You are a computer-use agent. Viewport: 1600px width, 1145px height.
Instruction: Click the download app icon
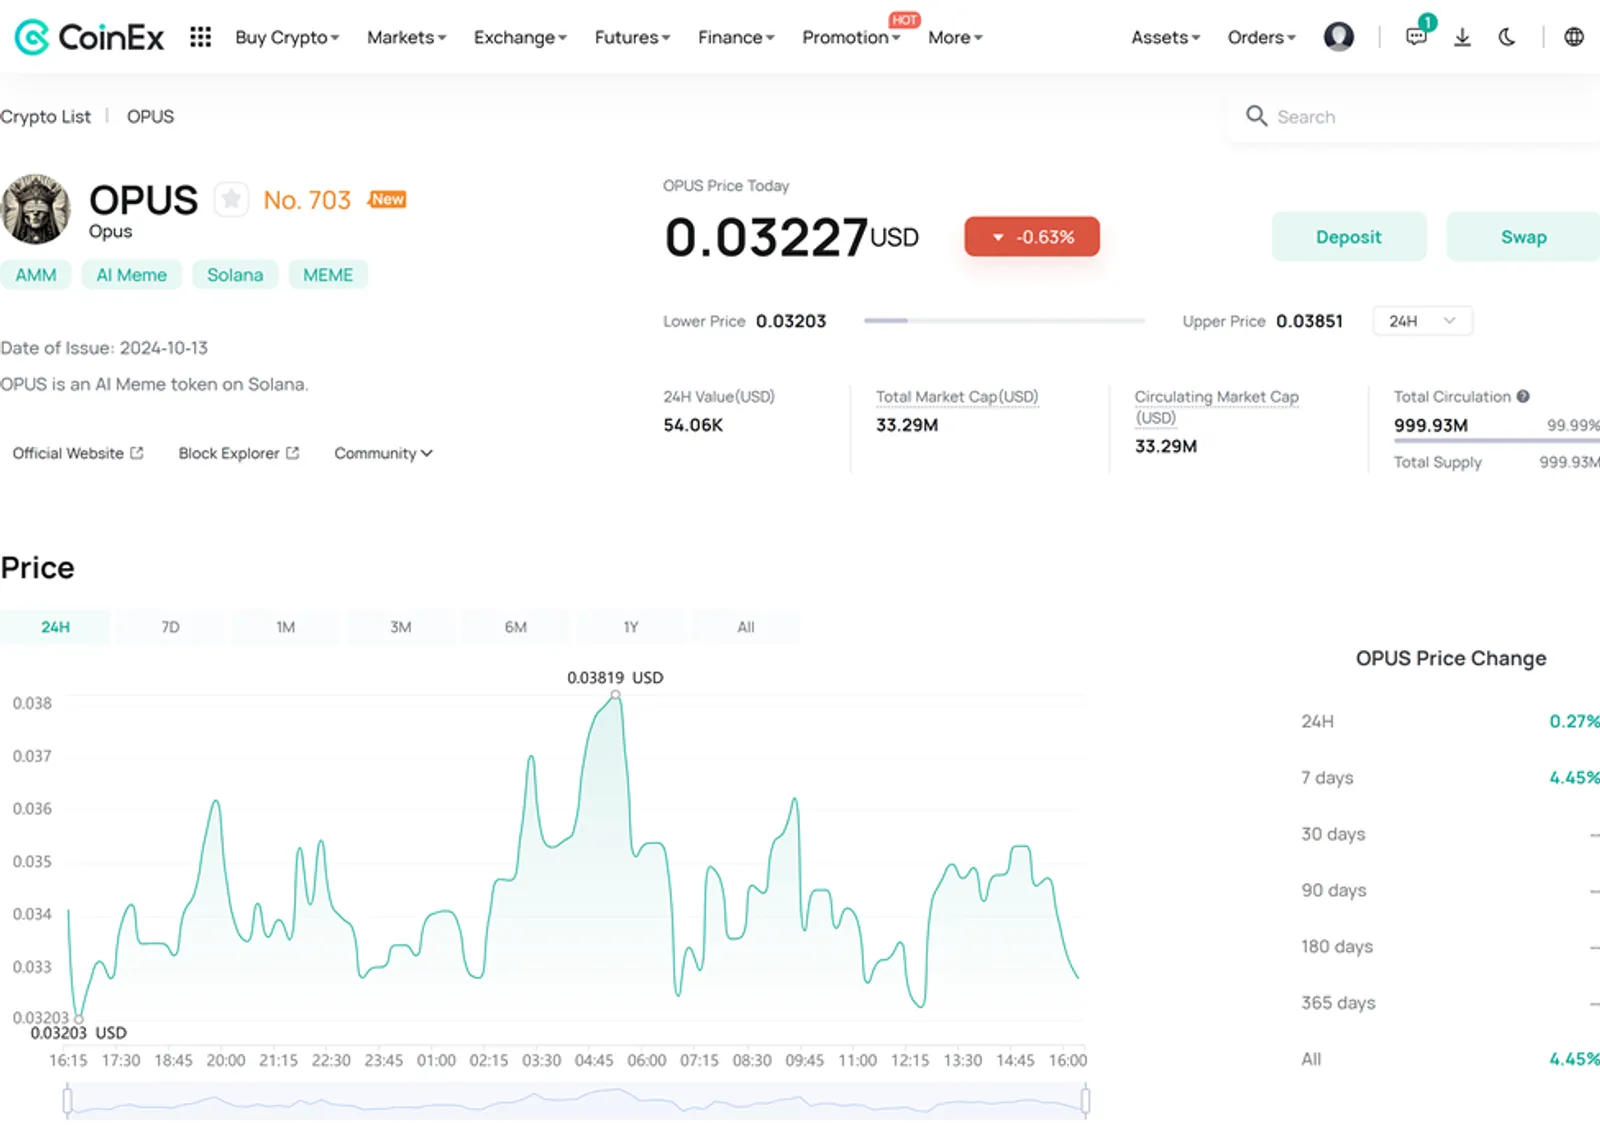click(1462, 37)
